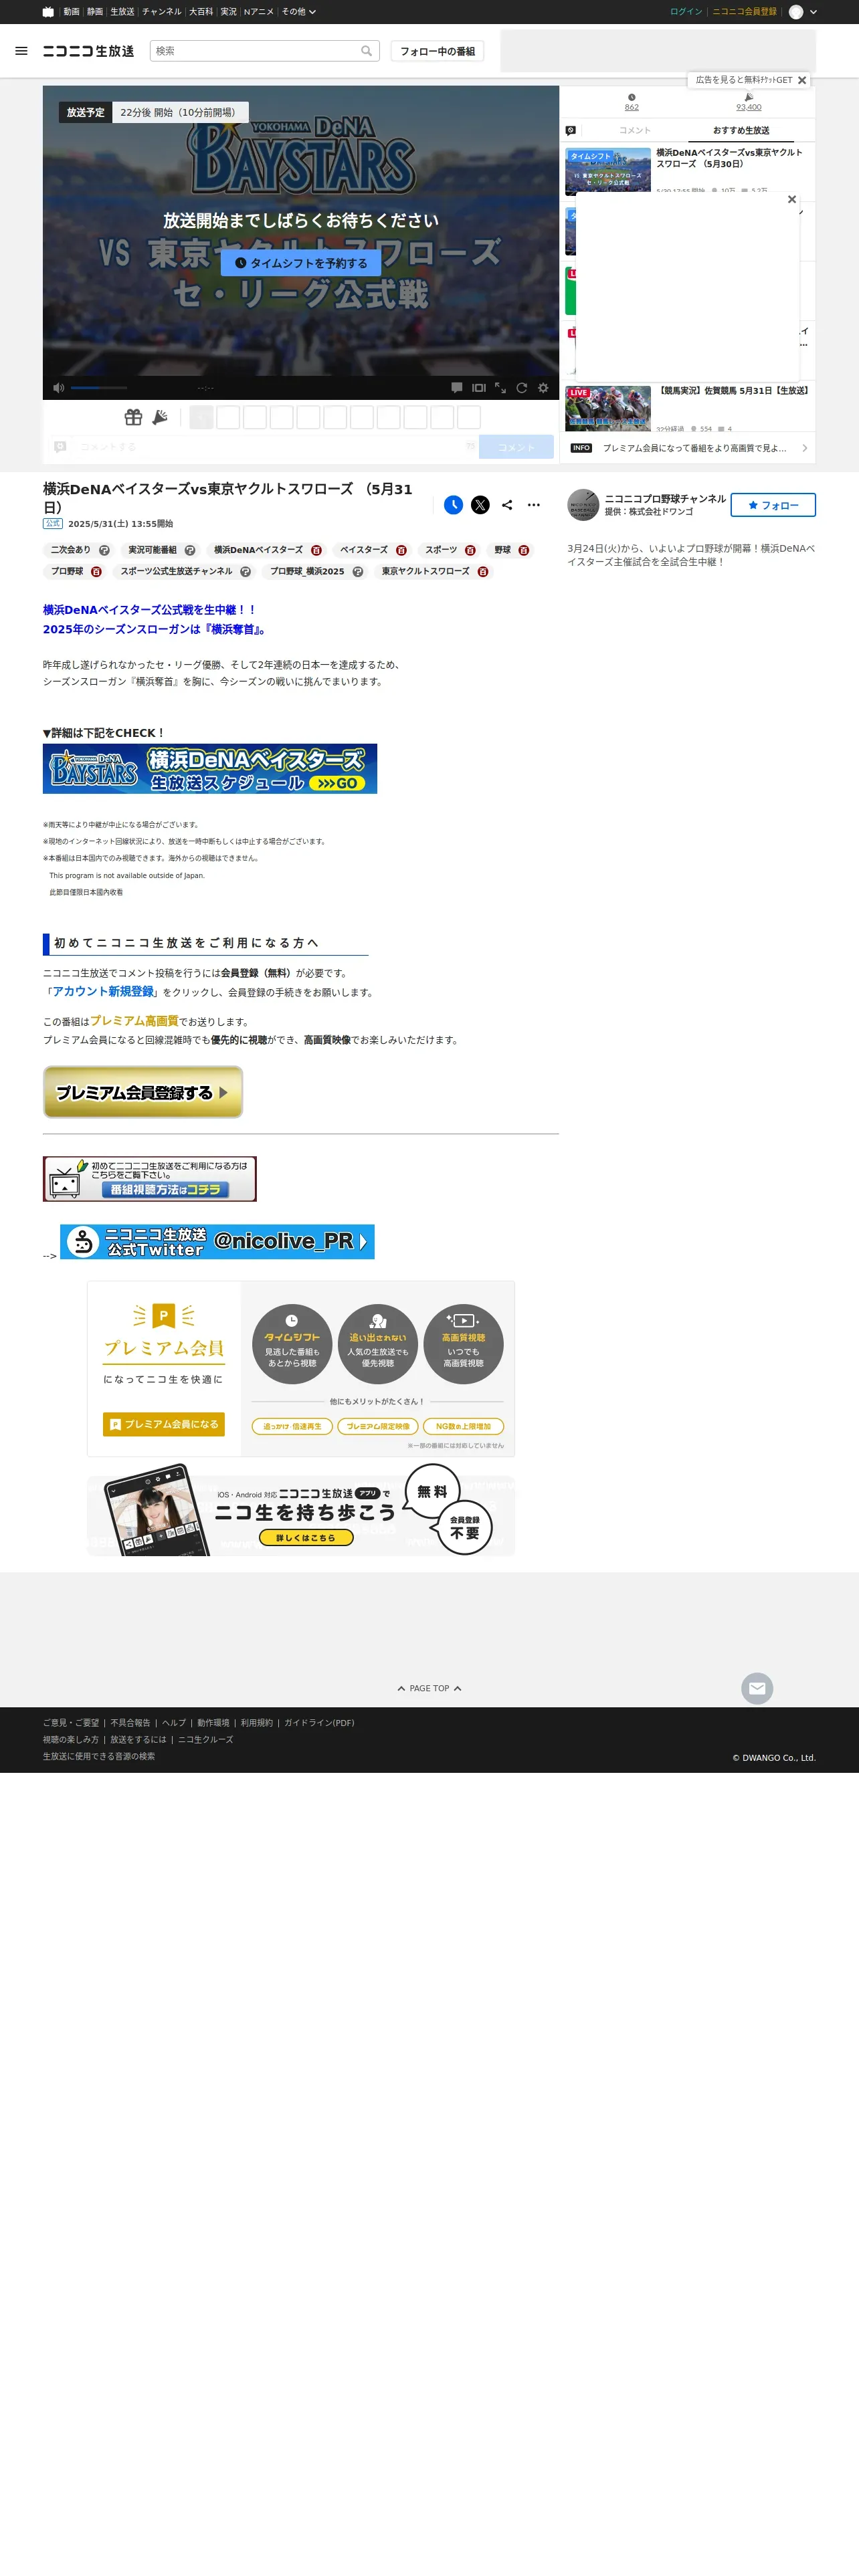Select Nアニメ in top navigation

click(259, 12)
